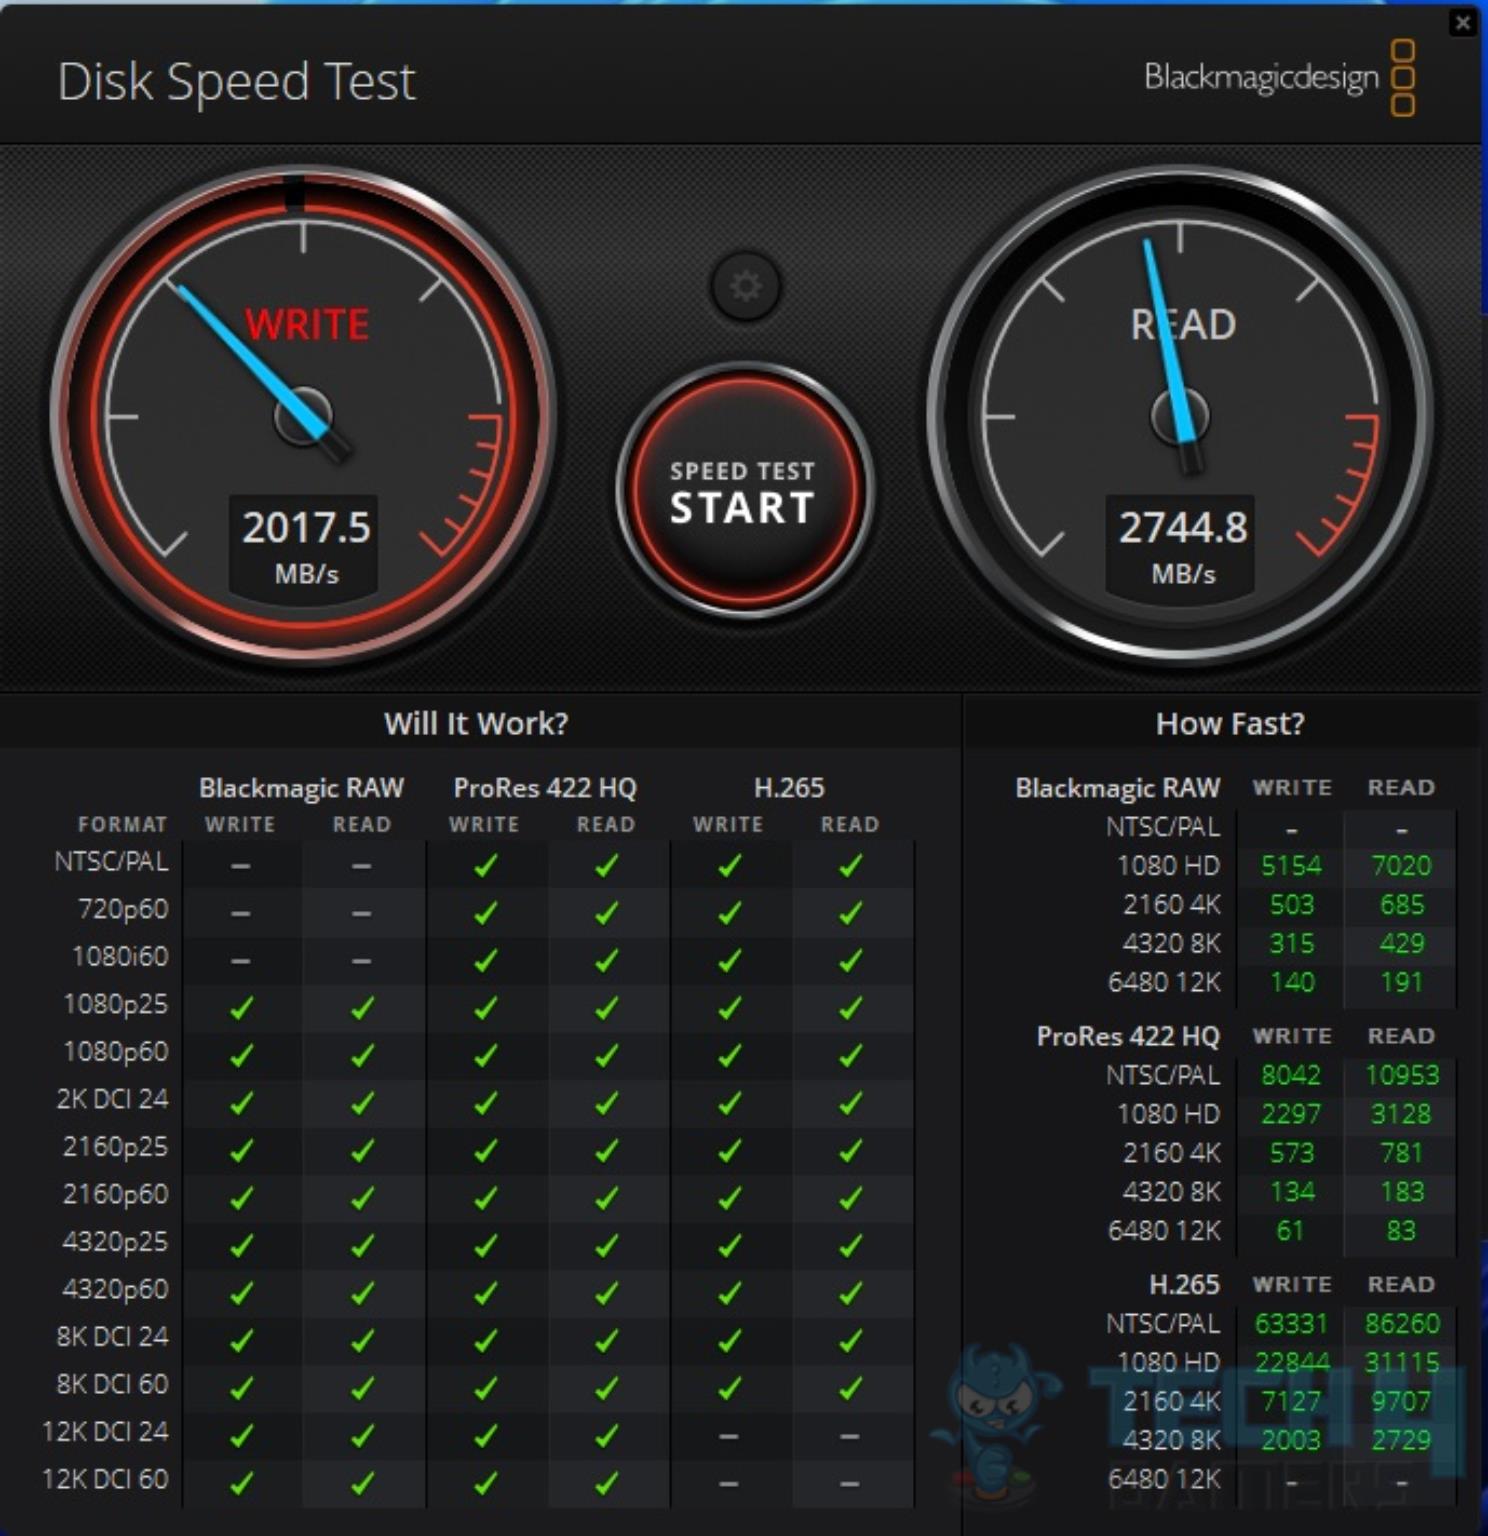Open the settings gear above the Start button
Image resolution: width=1488 pixels, height=1536 pixels.
745,287
